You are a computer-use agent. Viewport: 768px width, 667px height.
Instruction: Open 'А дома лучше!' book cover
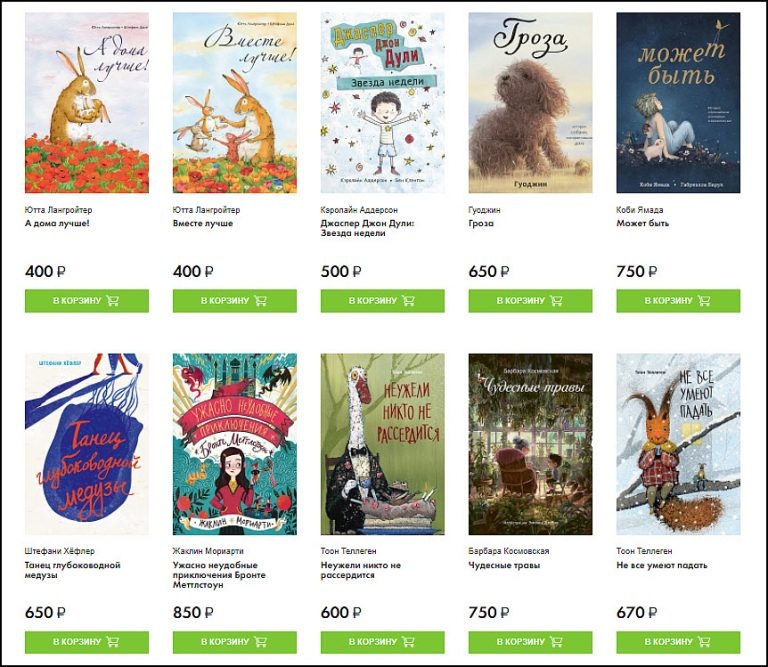(87, 103)
